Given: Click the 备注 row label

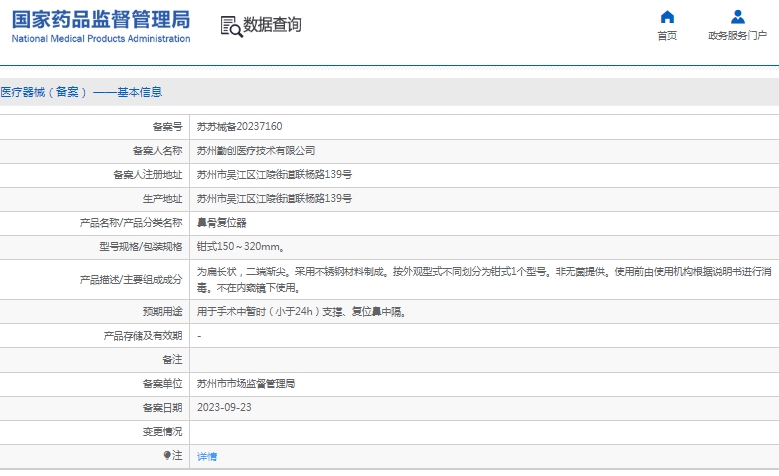Looking at the screenshot, I should pos(172,360).
